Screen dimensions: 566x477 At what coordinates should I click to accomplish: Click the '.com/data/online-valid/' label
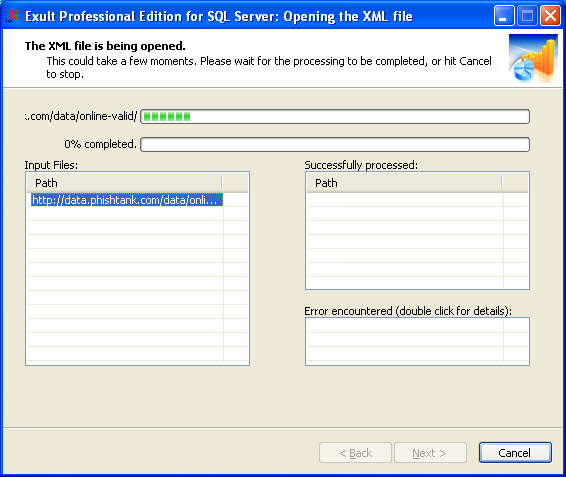81,116
